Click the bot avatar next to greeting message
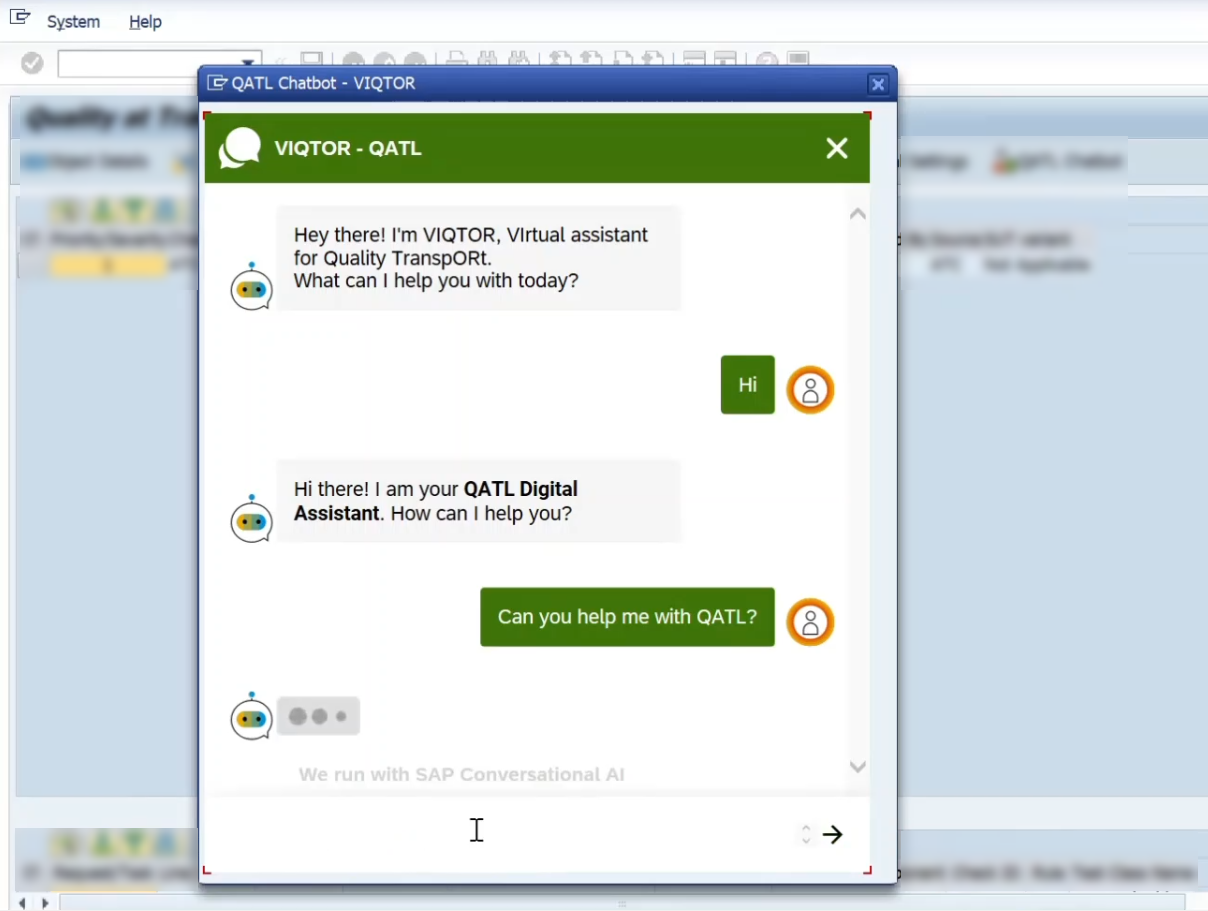 coord(251,288)
